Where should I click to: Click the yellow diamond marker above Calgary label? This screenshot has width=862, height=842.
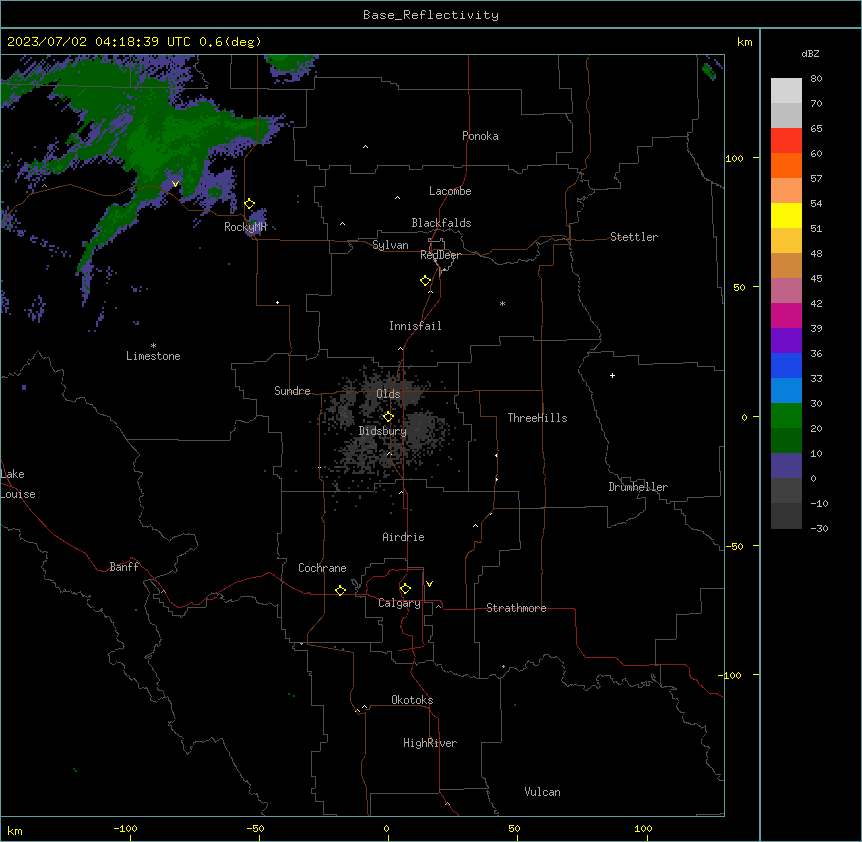(405, 589)
